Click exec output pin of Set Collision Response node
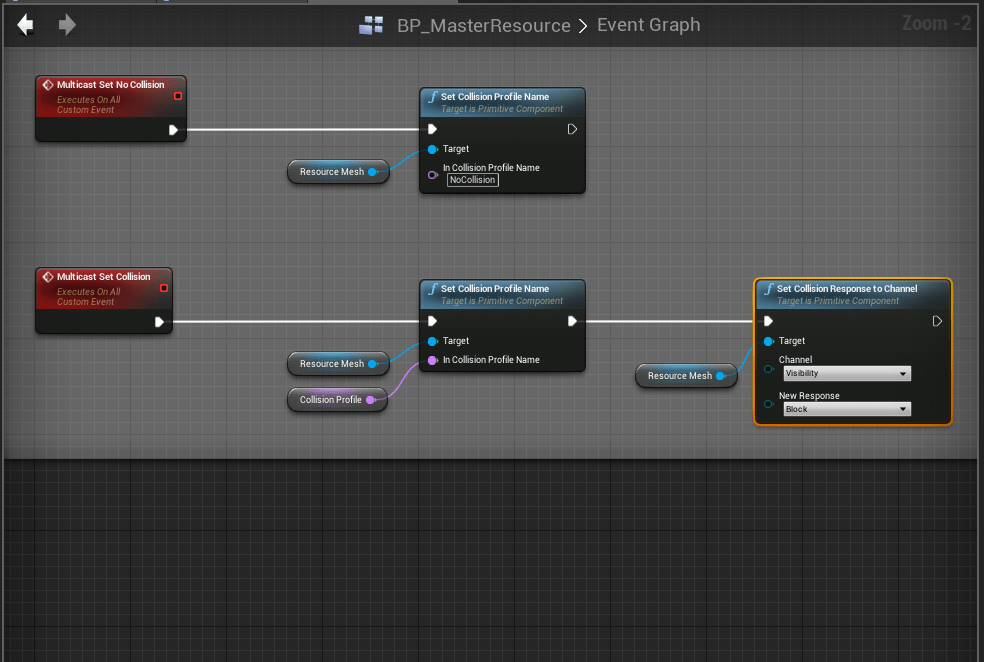This screenshot has width=984, height=662. [937, 321]
